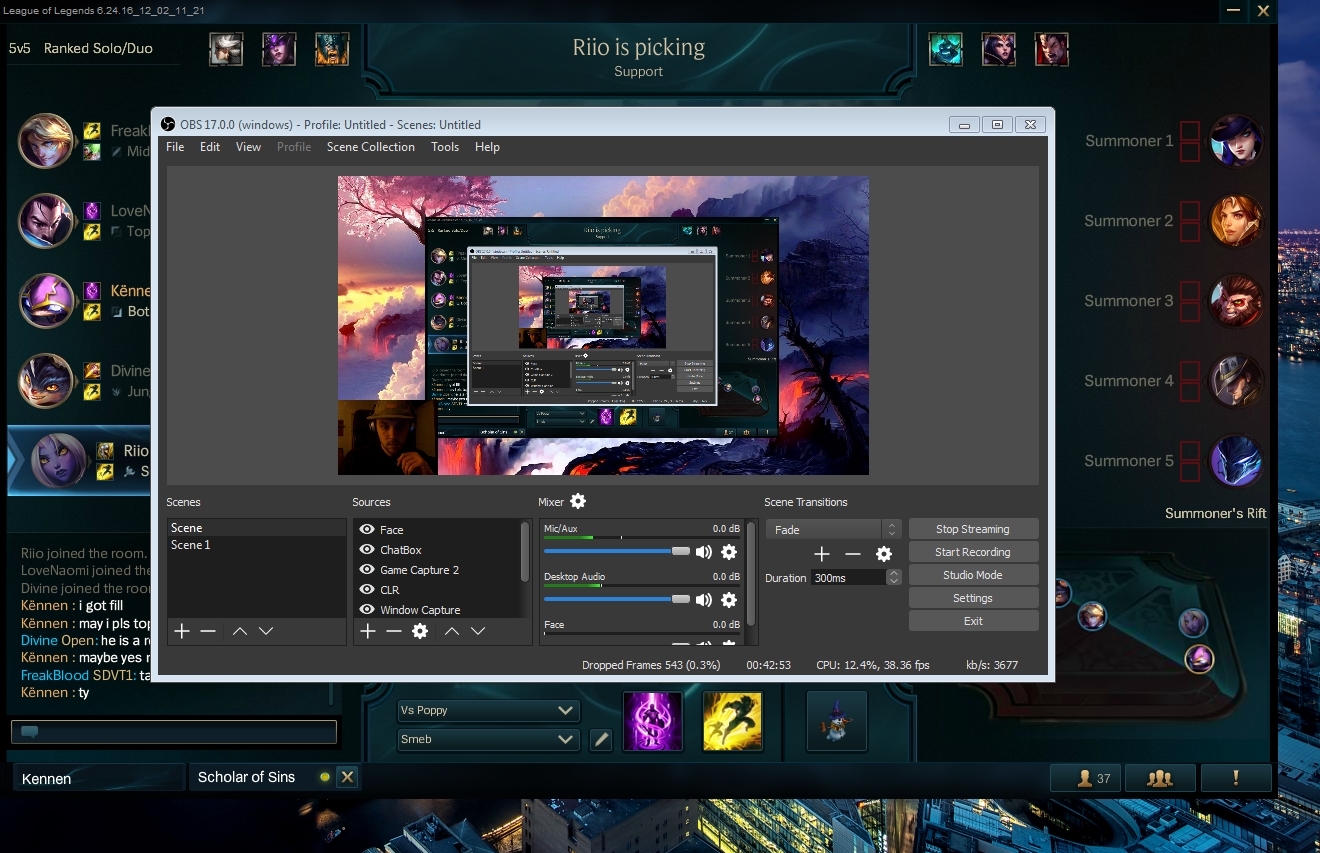Open friends list icon showing 37
Screen dimensions: 1320x853
(1085, 778)
